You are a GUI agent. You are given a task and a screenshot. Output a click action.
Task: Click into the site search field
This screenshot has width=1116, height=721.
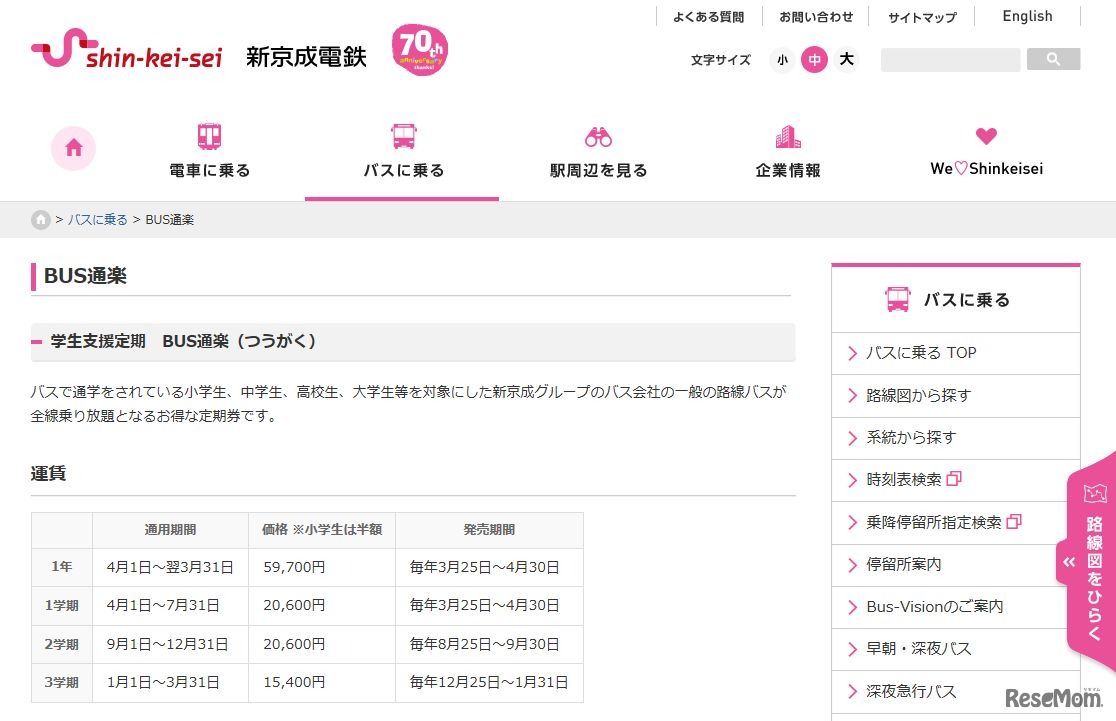point(950,60)
